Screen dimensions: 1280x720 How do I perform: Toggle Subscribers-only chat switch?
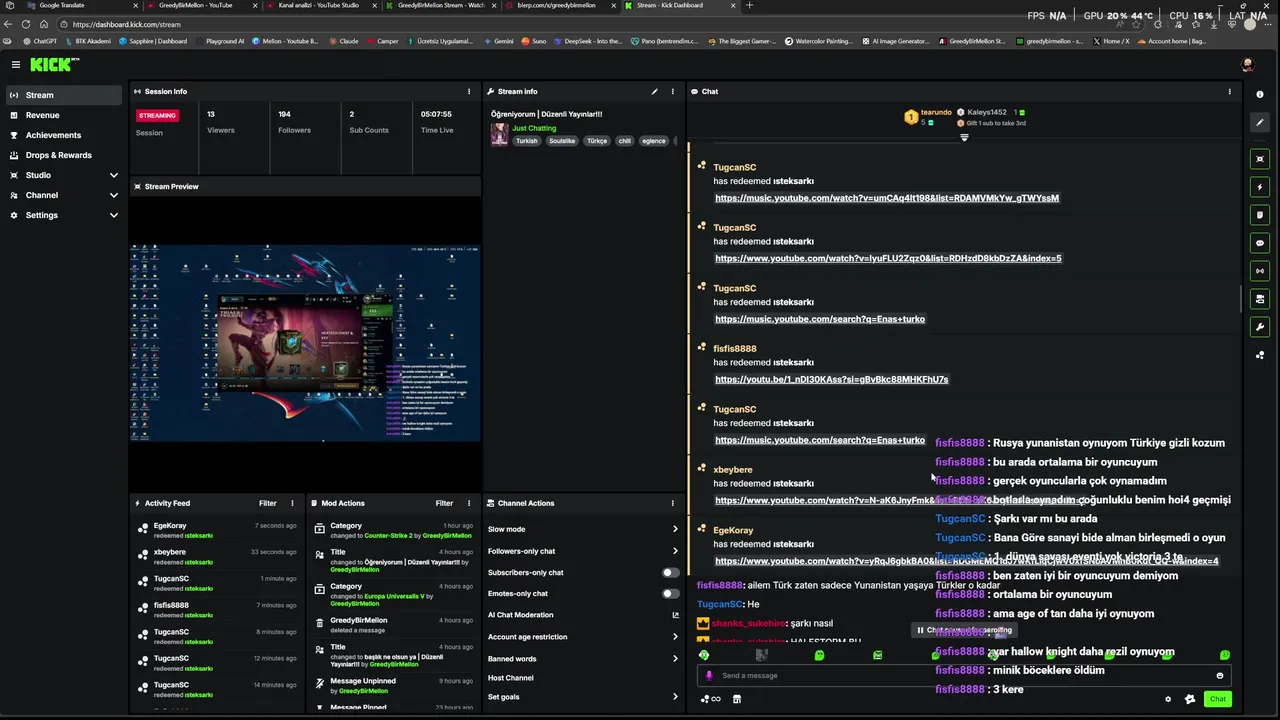point(670,572)
